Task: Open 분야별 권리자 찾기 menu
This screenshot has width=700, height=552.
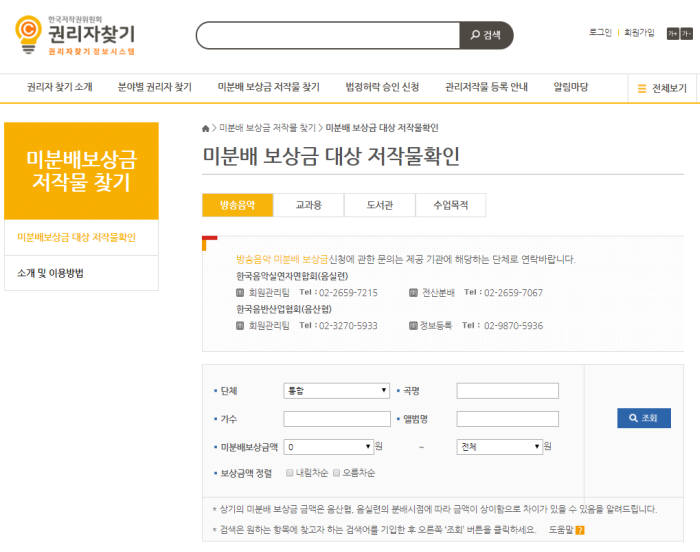Action: click(154, 87)
